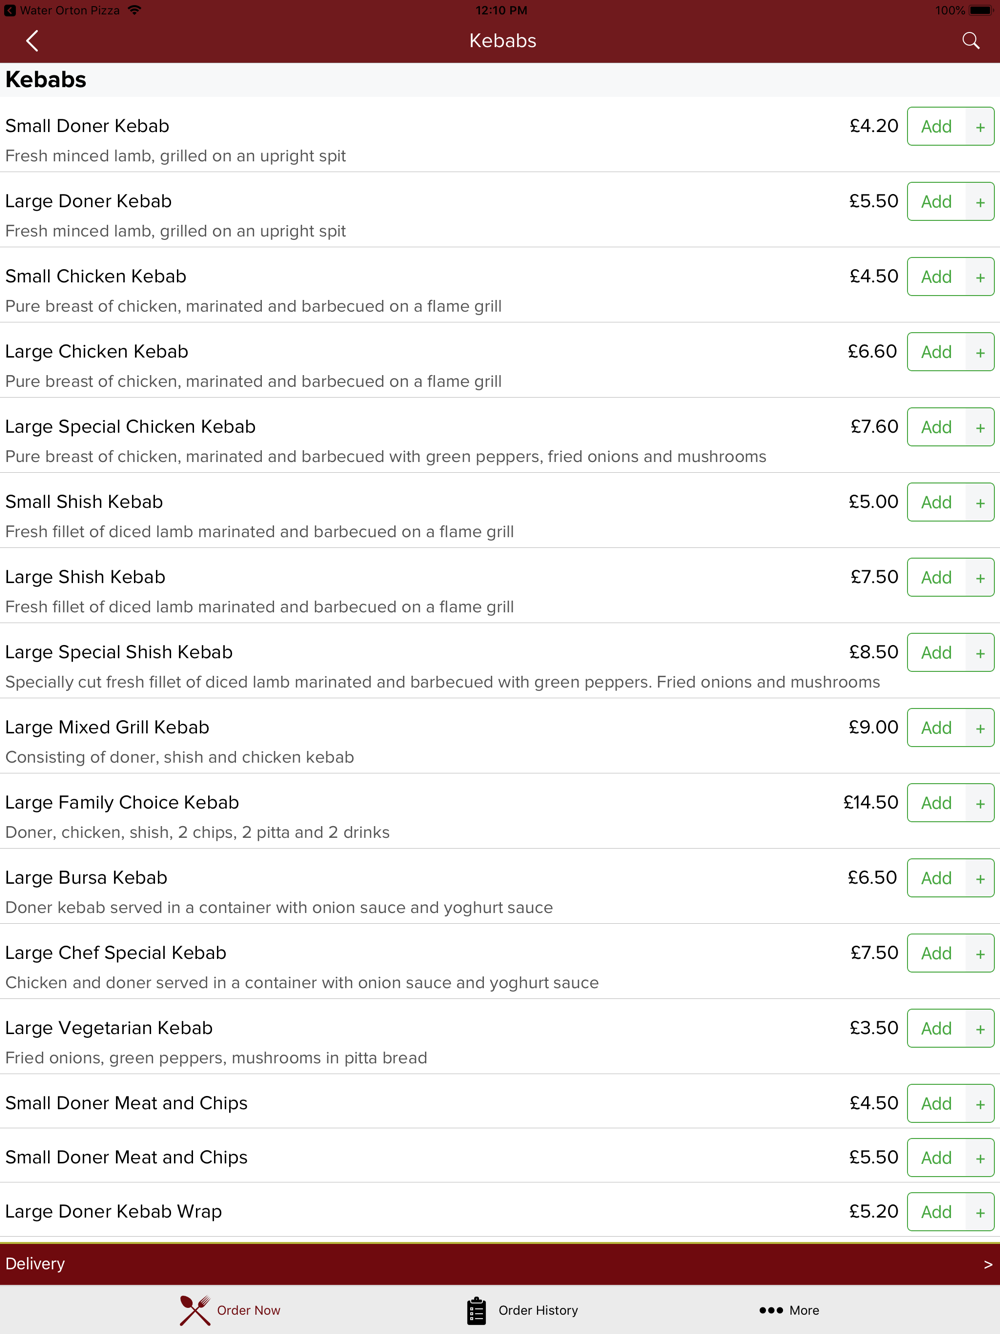Image resolution: width=1000 pixels, height=1334 pixels.
Task: Click the plus icon for Large Mixed Grill Kebab
Action: [x=980, y=728]
